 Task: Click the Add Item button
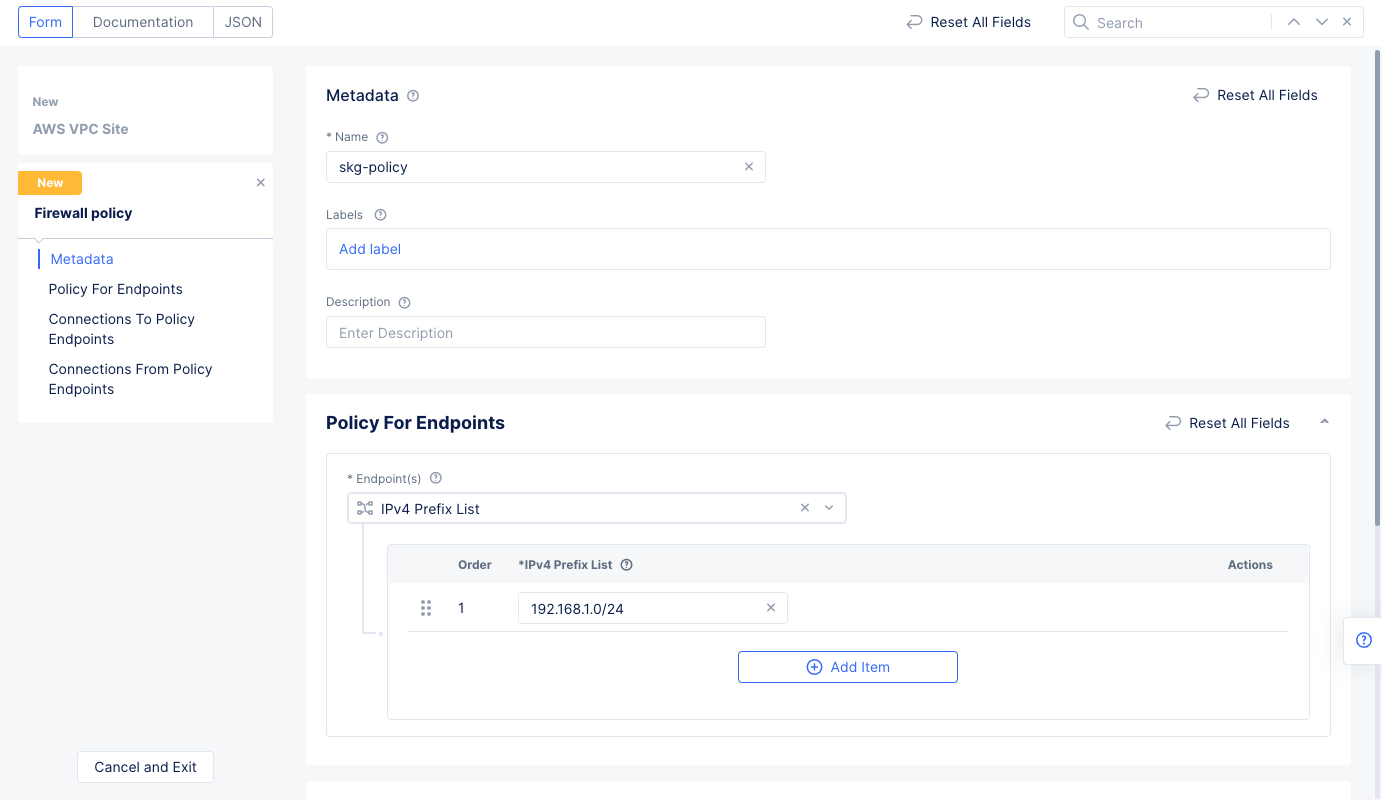[x=847, y=667]
